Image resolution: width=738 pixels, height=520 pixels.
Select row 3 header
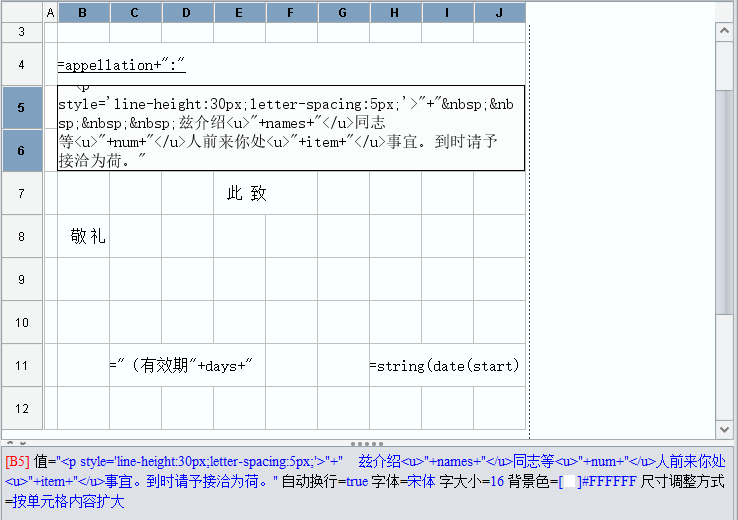pos(22,32)
